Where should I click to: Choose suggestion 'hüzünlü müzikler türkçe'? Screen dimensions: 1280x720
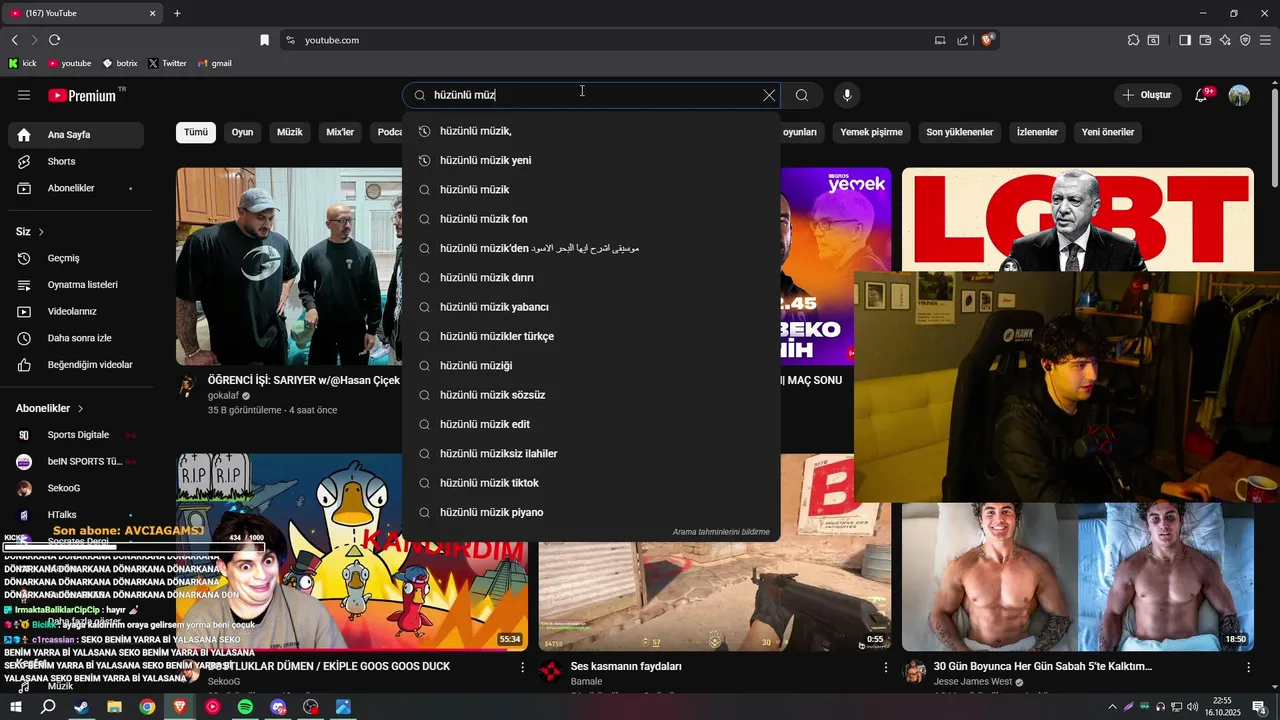pyautogui.click(x=591, y=336)
